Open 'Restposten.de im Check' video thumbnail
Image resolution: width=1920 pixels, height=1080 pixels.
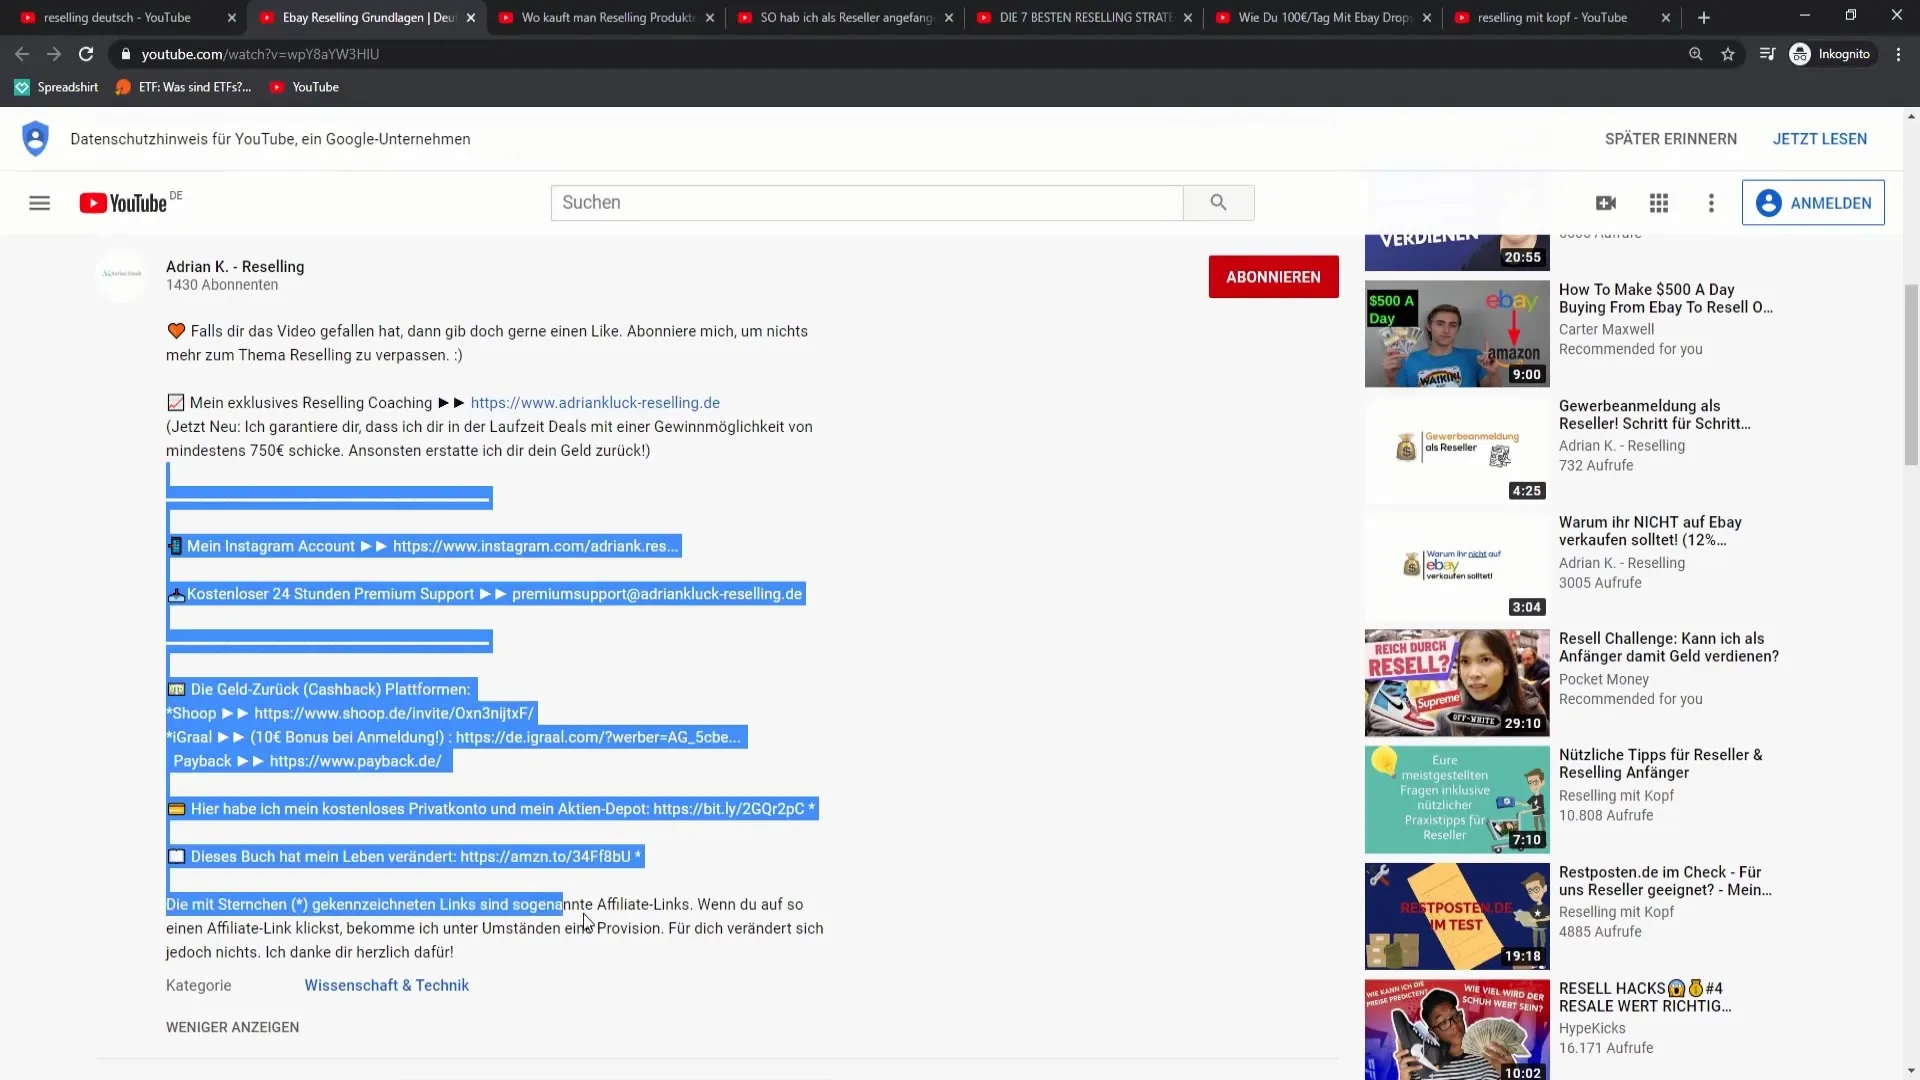tap(1457, 917)
